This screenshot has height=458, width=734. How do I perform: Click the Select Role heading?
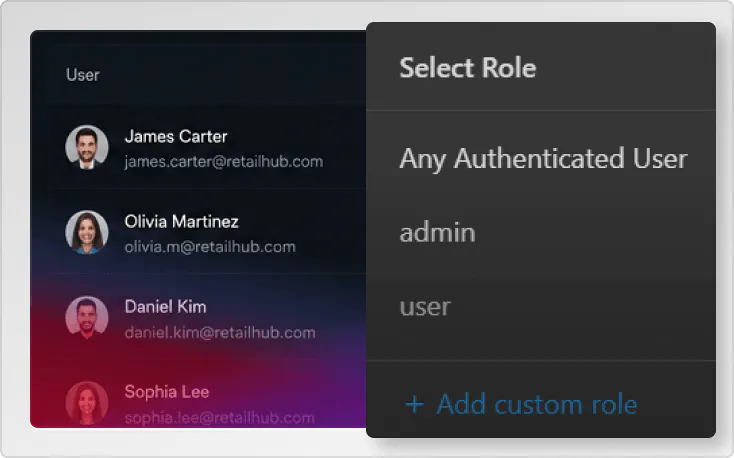[468, 68]
